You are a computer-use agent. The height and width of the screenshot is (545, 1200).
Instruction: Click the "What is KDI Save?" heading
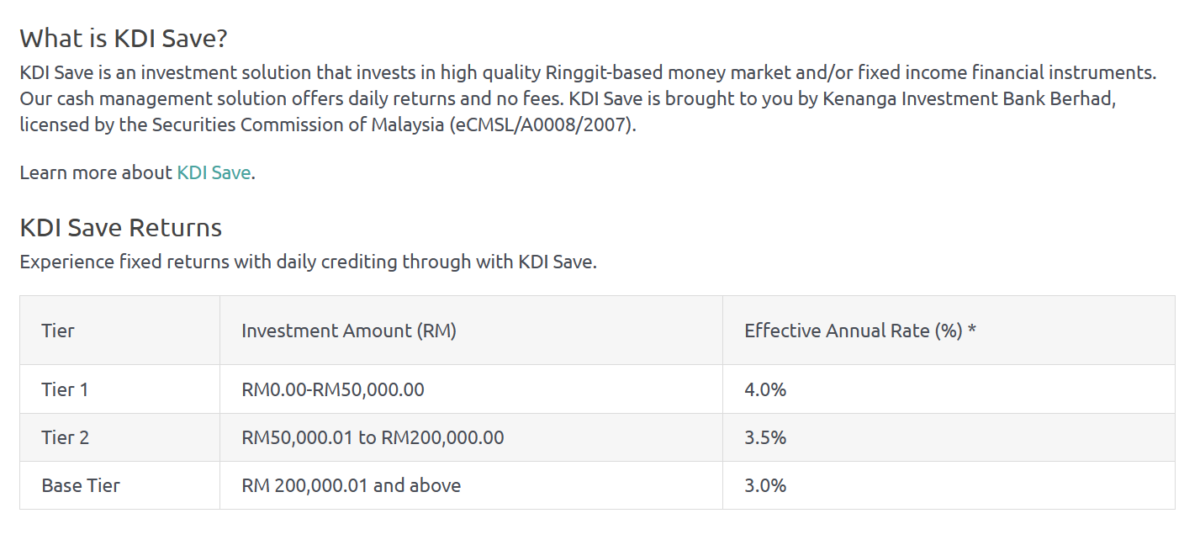tap(124, 39)
